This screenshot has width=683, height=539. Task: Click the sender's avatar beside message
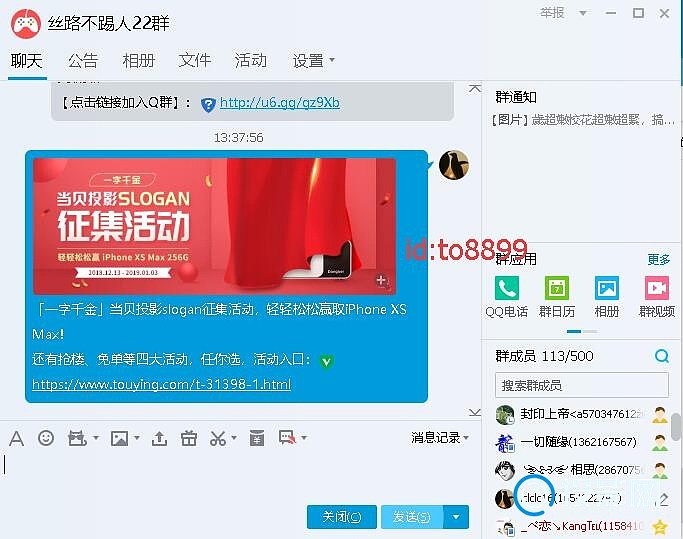pyautogui.click(x=454, y=165)
